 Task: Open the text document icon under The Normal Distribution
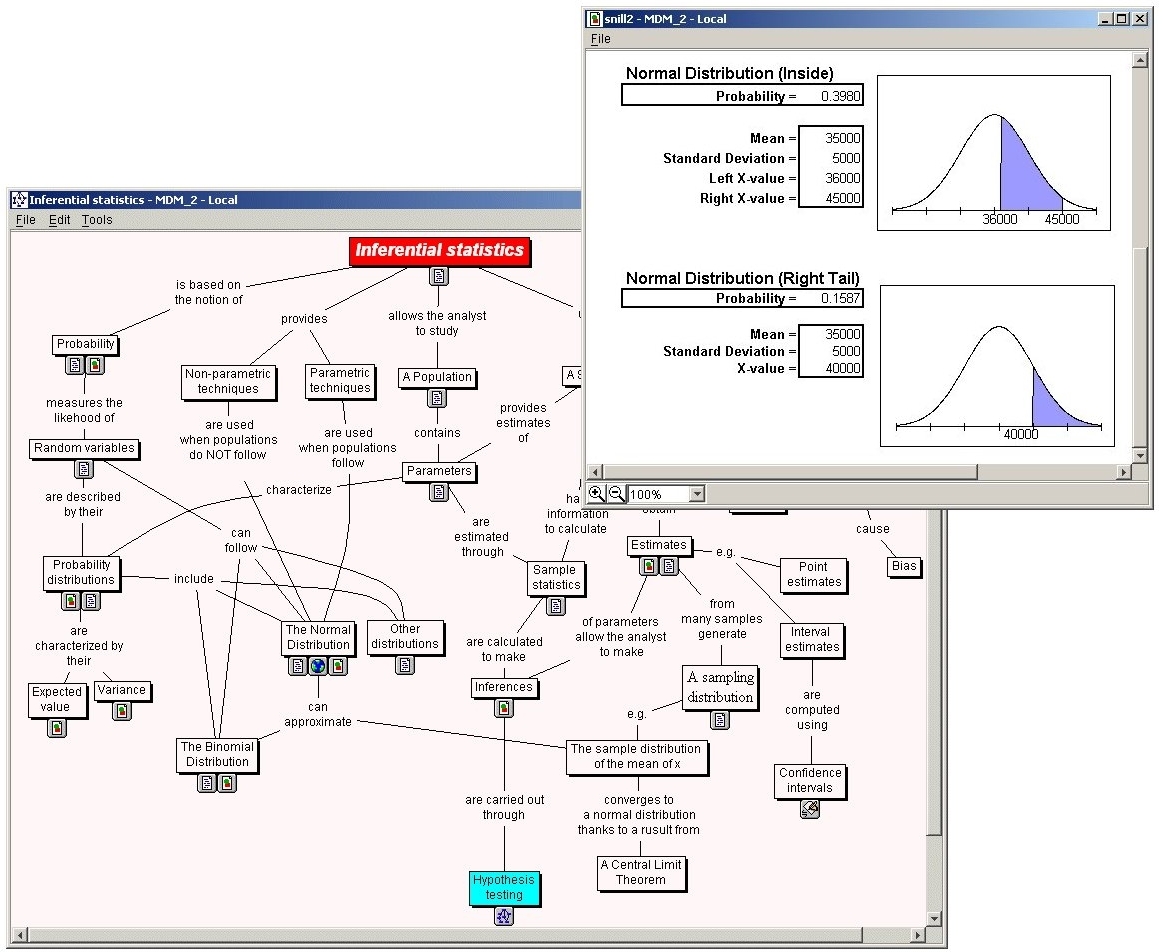pyautogui.click(x=297, y=666)
